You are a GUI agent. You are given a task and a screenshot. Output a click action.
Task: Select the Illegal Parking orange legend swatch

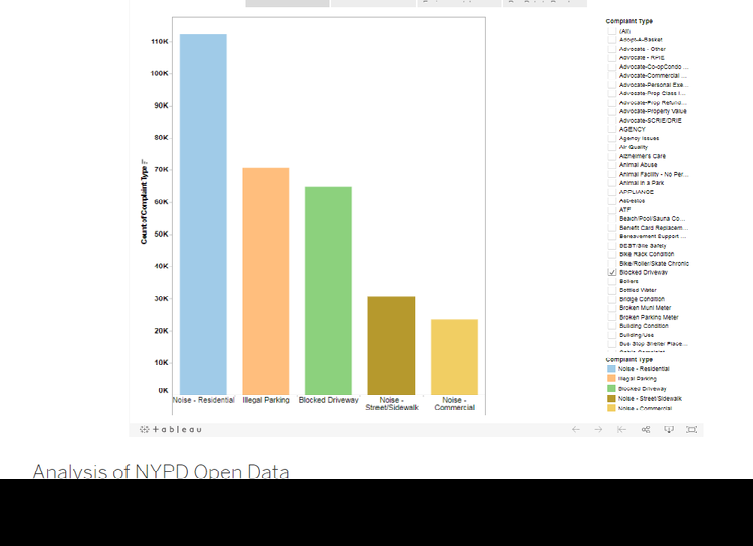tap(611, 379)
